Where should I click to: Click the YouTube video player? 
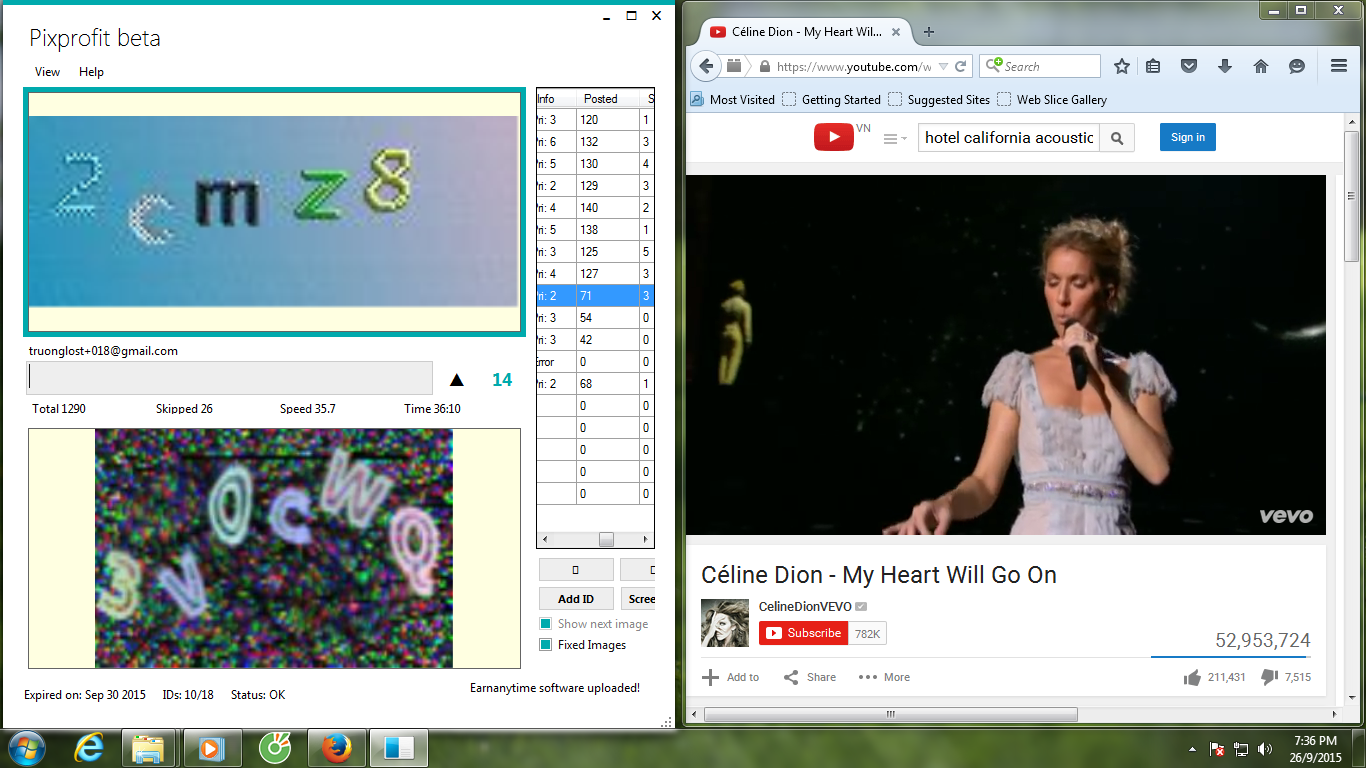pyautogui.click(x=1006, y=355)
